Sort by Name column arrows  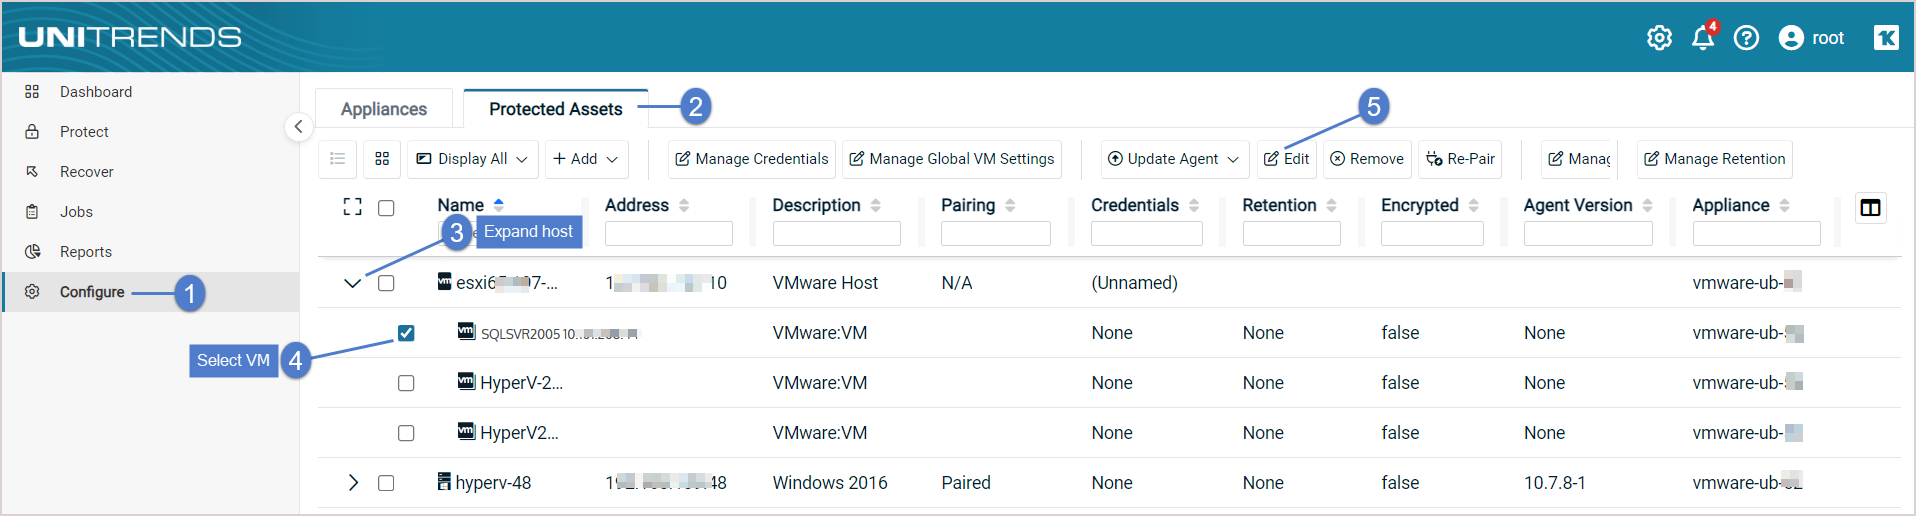tap(499, 205)
